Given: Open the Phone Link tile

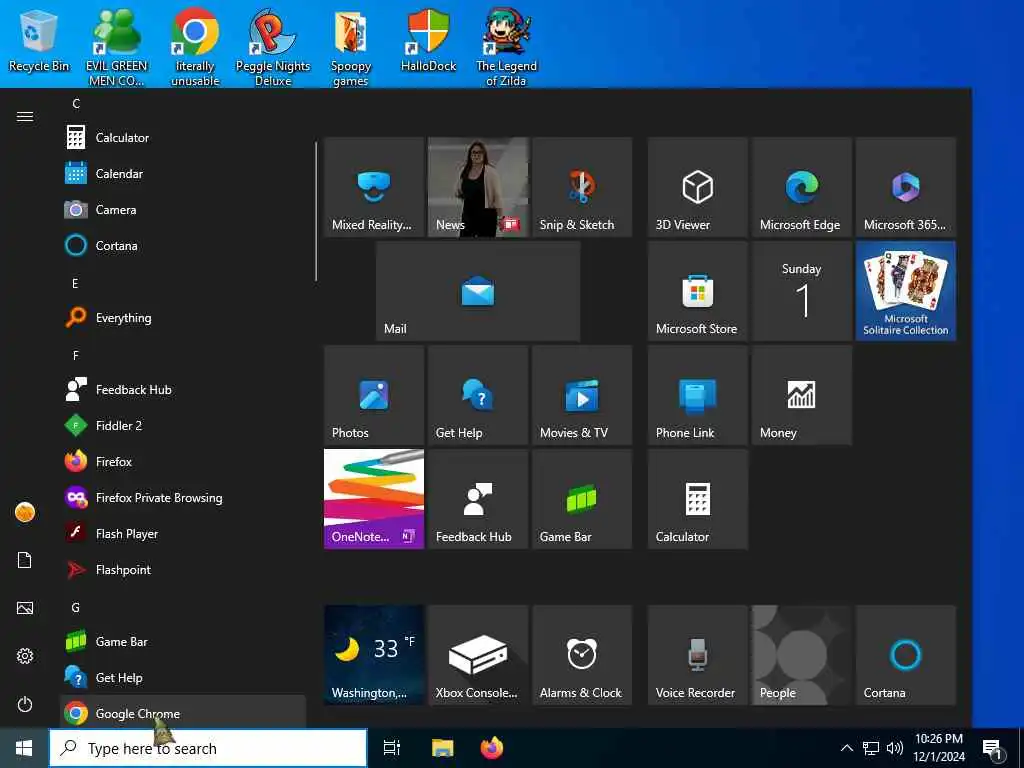Looking at the screenshot, I should coord(697,395).
